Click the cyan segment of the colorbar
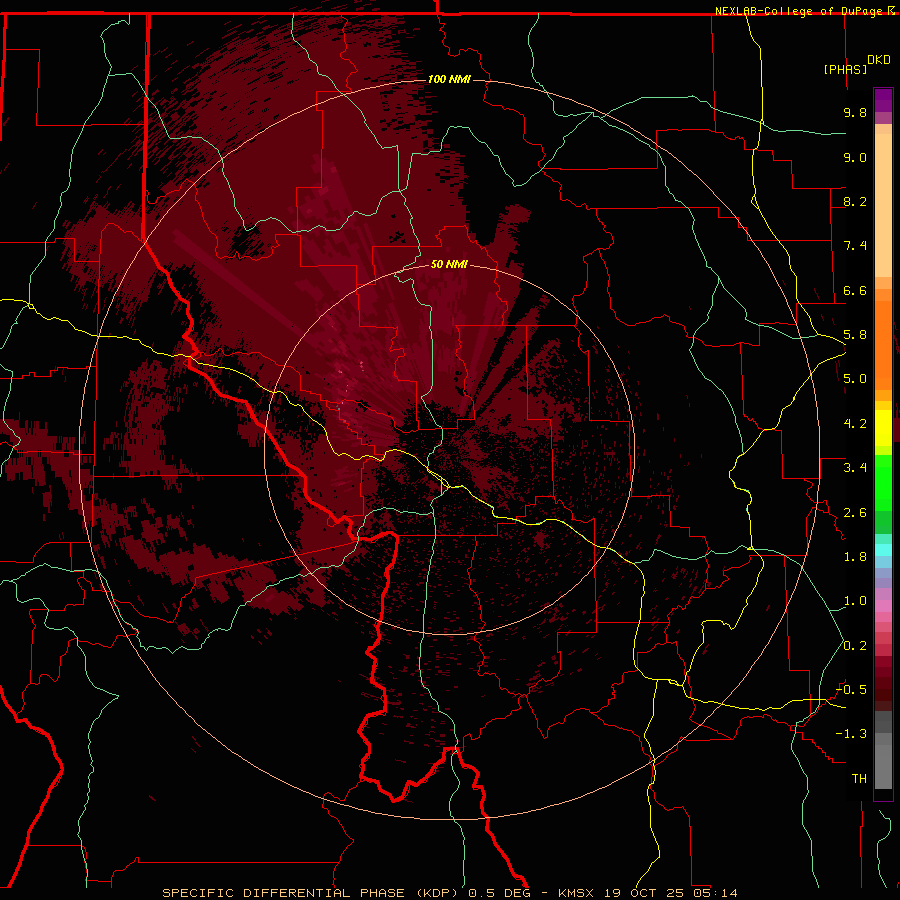This screenshot has width=900, height=900. tap(883, 550)
